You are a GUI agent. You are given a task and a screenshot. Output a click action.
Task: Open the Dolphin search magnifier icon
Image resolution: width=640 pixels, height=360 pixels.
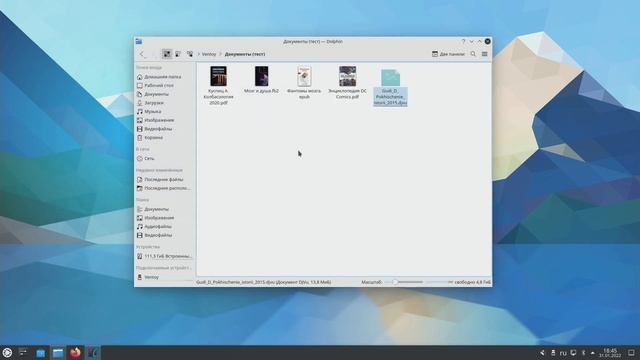pyautogui.click(x=473, y=54)
